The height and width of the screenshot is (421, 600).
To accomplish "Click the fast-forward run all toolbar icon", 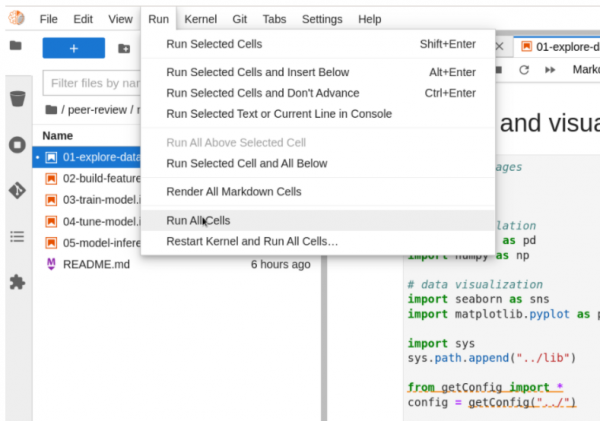I will click(x=550, y=70).
